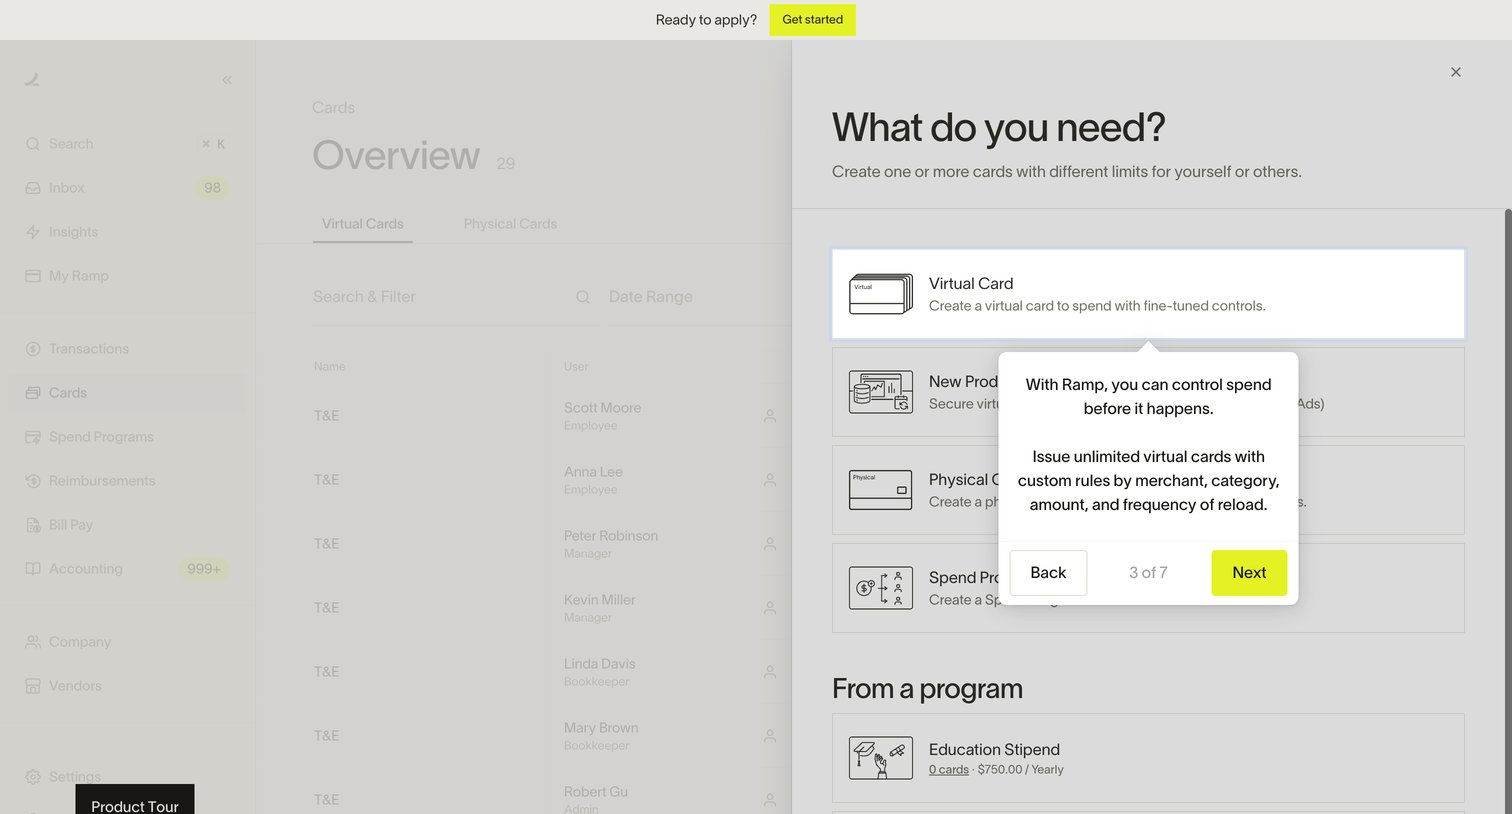Image resolution: width=1512 pixels, height=814 pixels.
Task: Click the Ramp logo in the sidebar
Action: [x=33, y=79]
